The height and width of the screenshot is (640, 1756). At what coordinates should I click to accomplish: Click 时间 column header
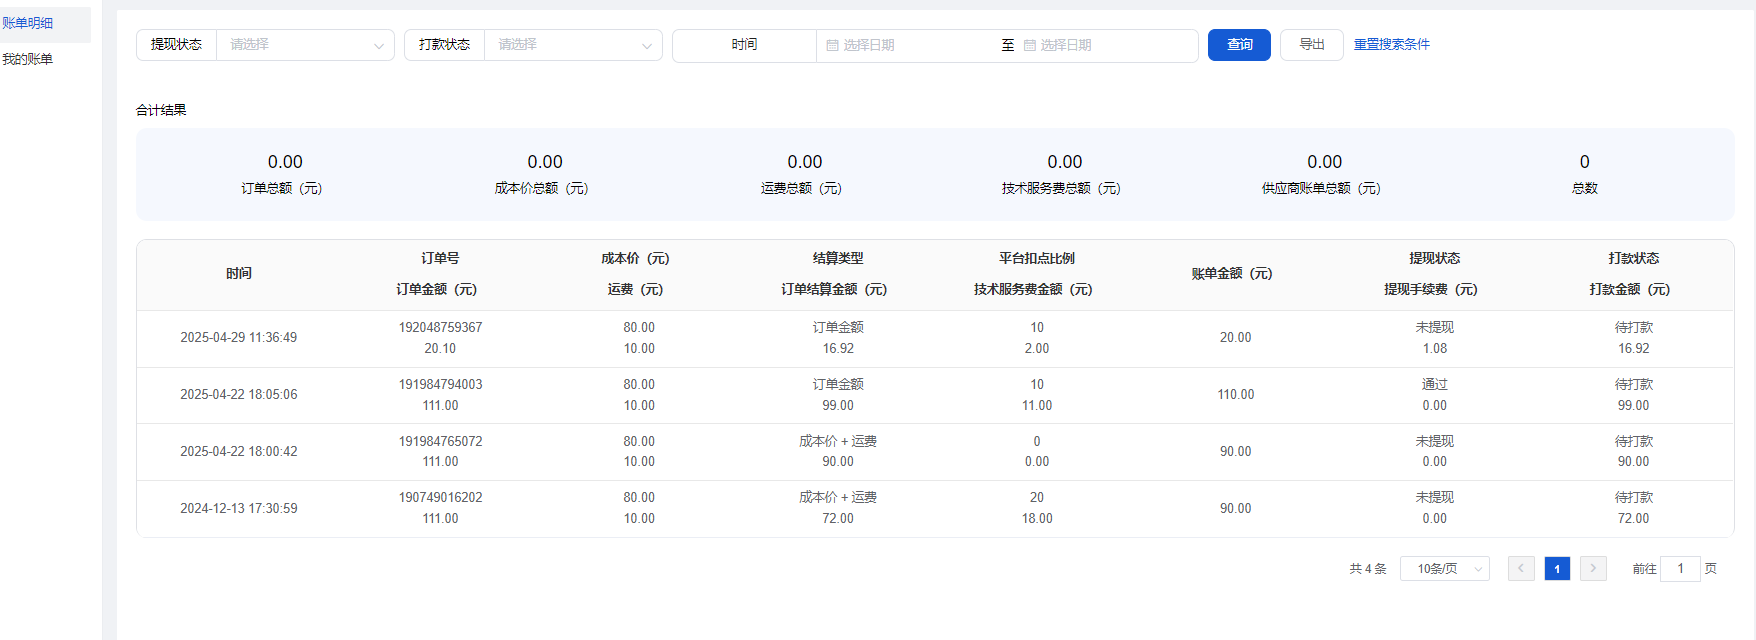[x=238, y=274]
